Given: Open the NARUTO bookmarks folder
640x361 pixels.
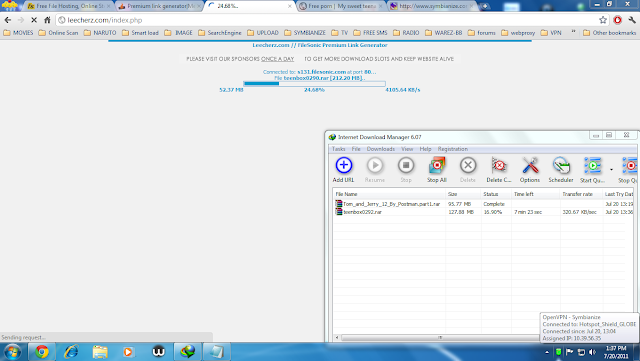Looking at the screenshot, I should point(100,33).
